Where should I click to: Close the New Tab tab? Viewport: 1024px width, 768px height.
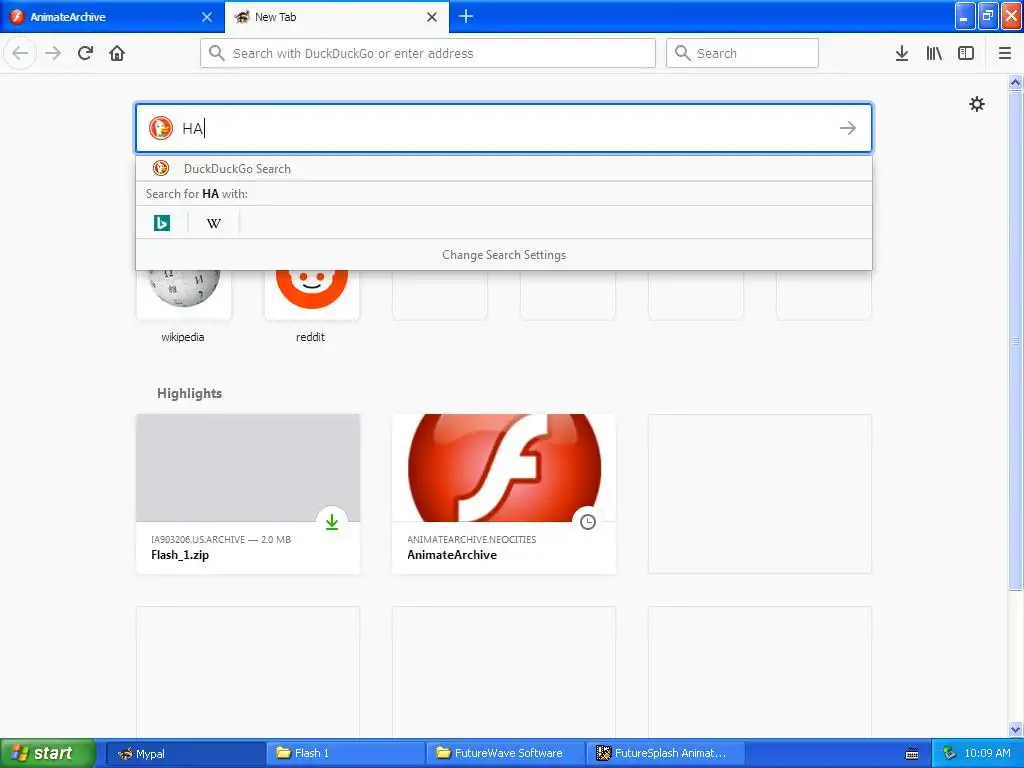point(432,17)
